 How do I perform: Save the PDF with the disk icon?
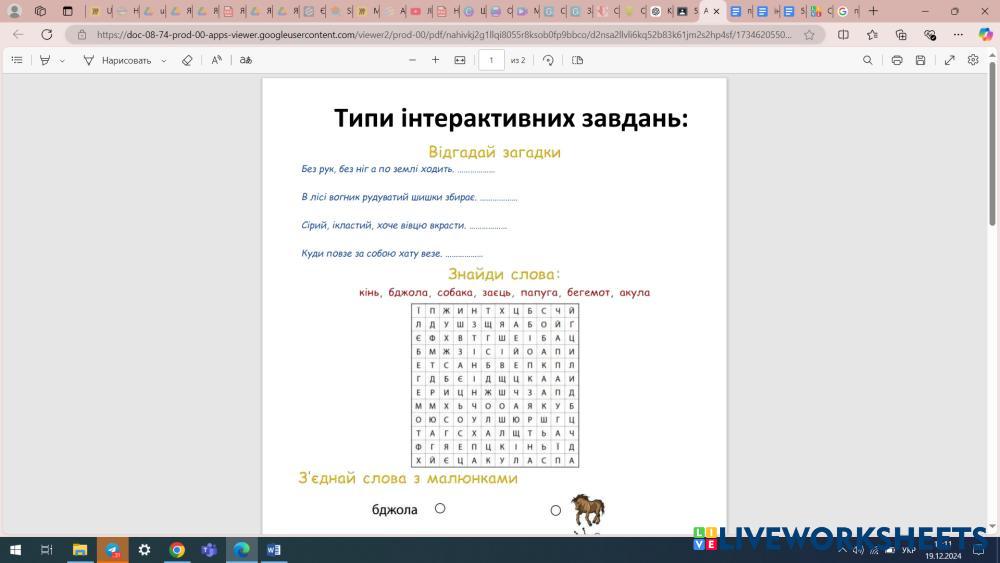click(x=920, y=60)
